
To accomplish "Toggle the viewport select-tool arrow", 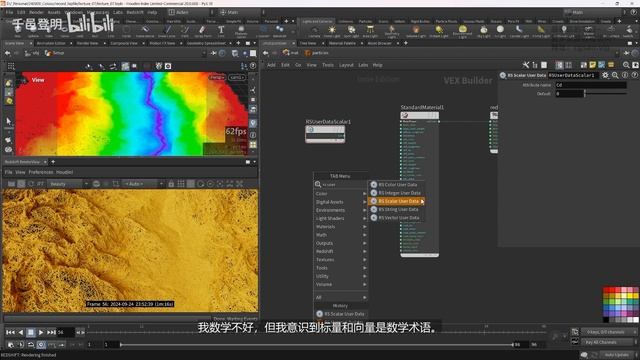I will tap(9, 121).
